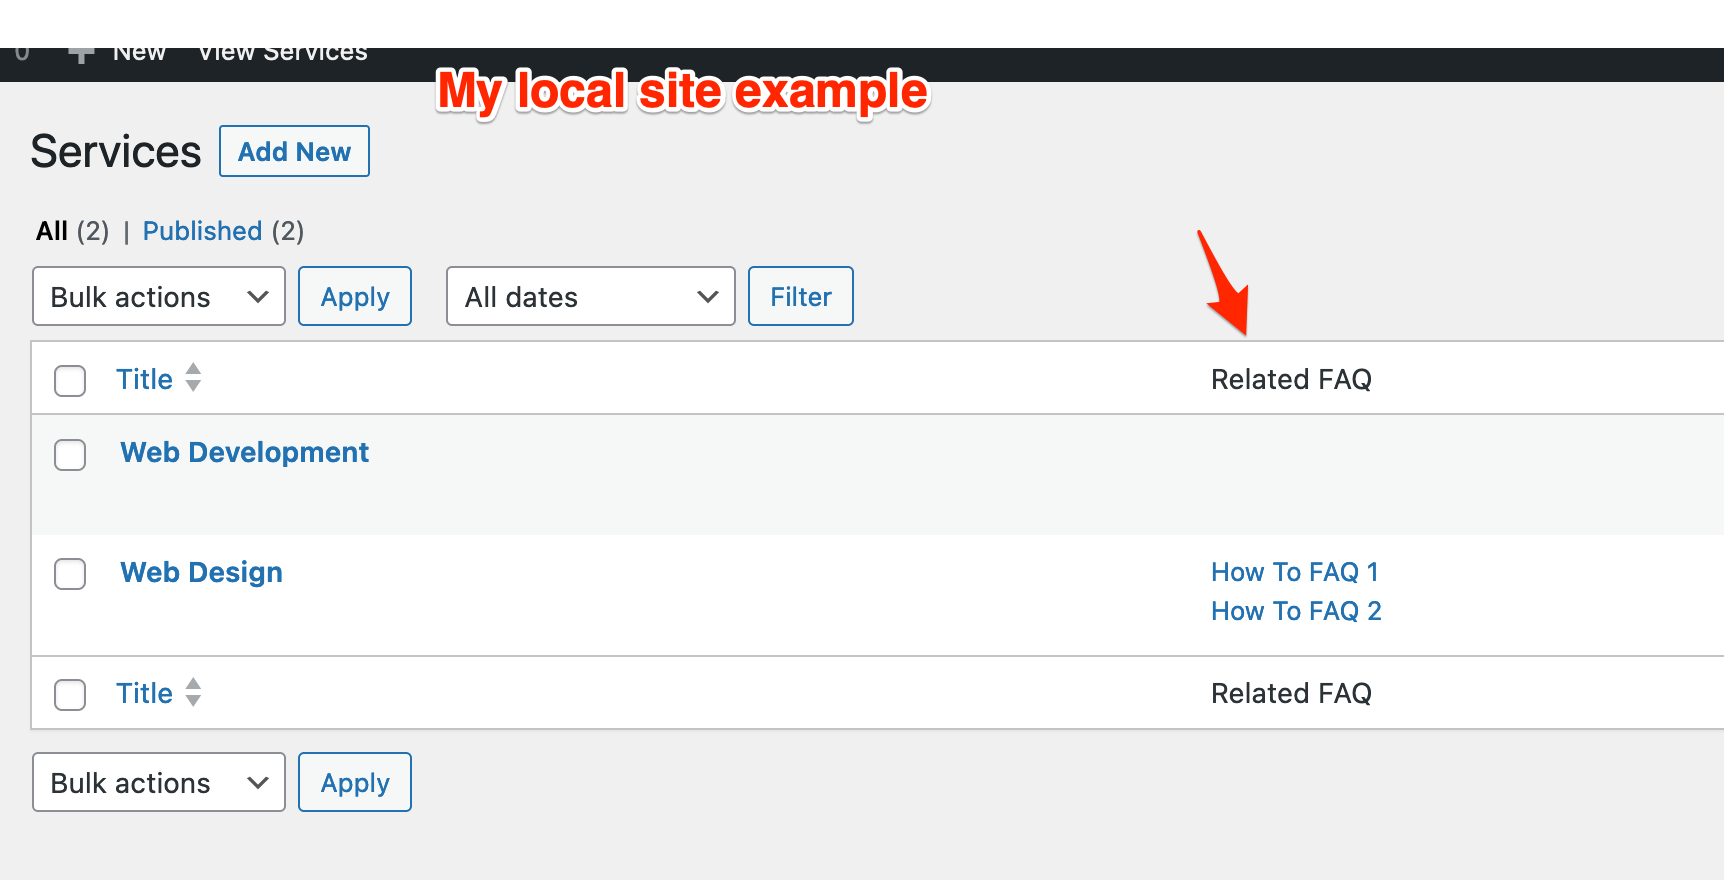The width and height of the screenshot is (1724, 880).
Task: Click the plus icon beside New
Action: [x=82, y=55]
